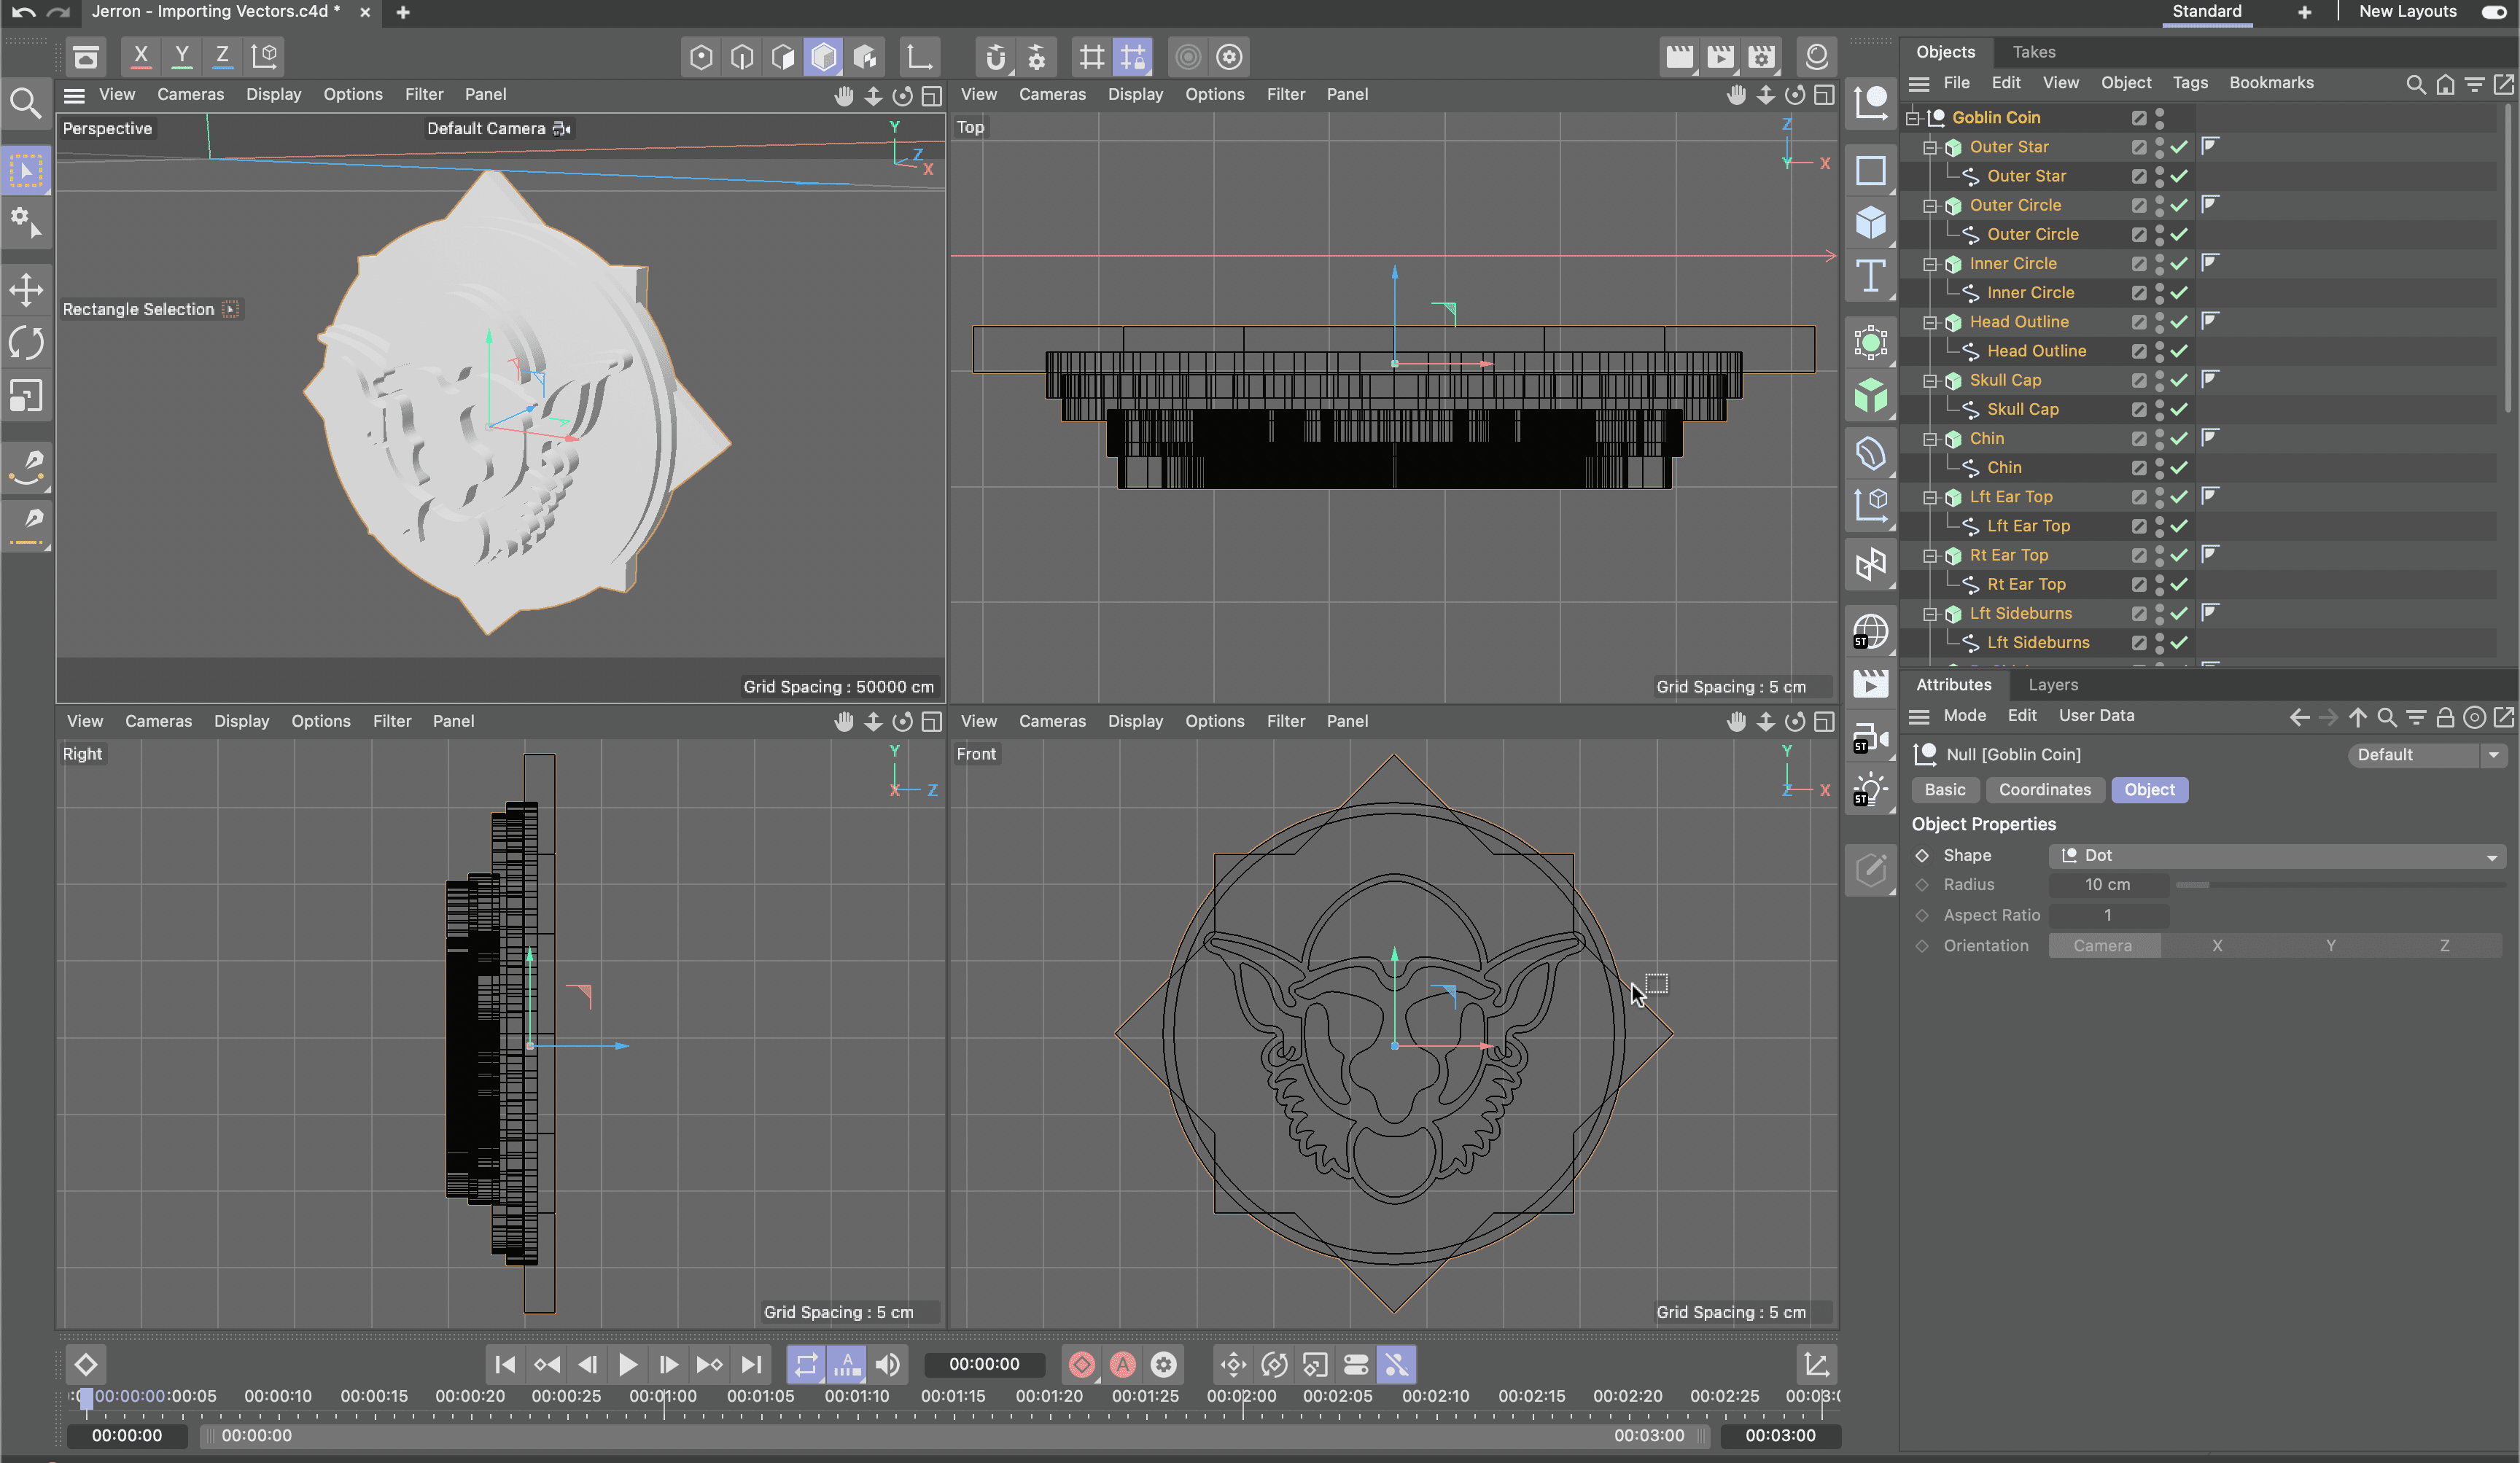Switch to the Takes tab
Screen dimensions: 2520x1463
click(2033, 52)
